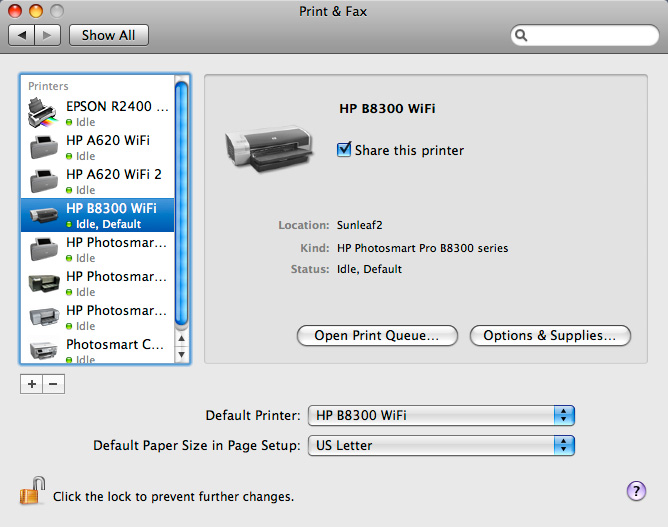This screenshot has width=668, height=527.
Task: Select the EPSON R2400 printer icon
Action: click(42, 113)
